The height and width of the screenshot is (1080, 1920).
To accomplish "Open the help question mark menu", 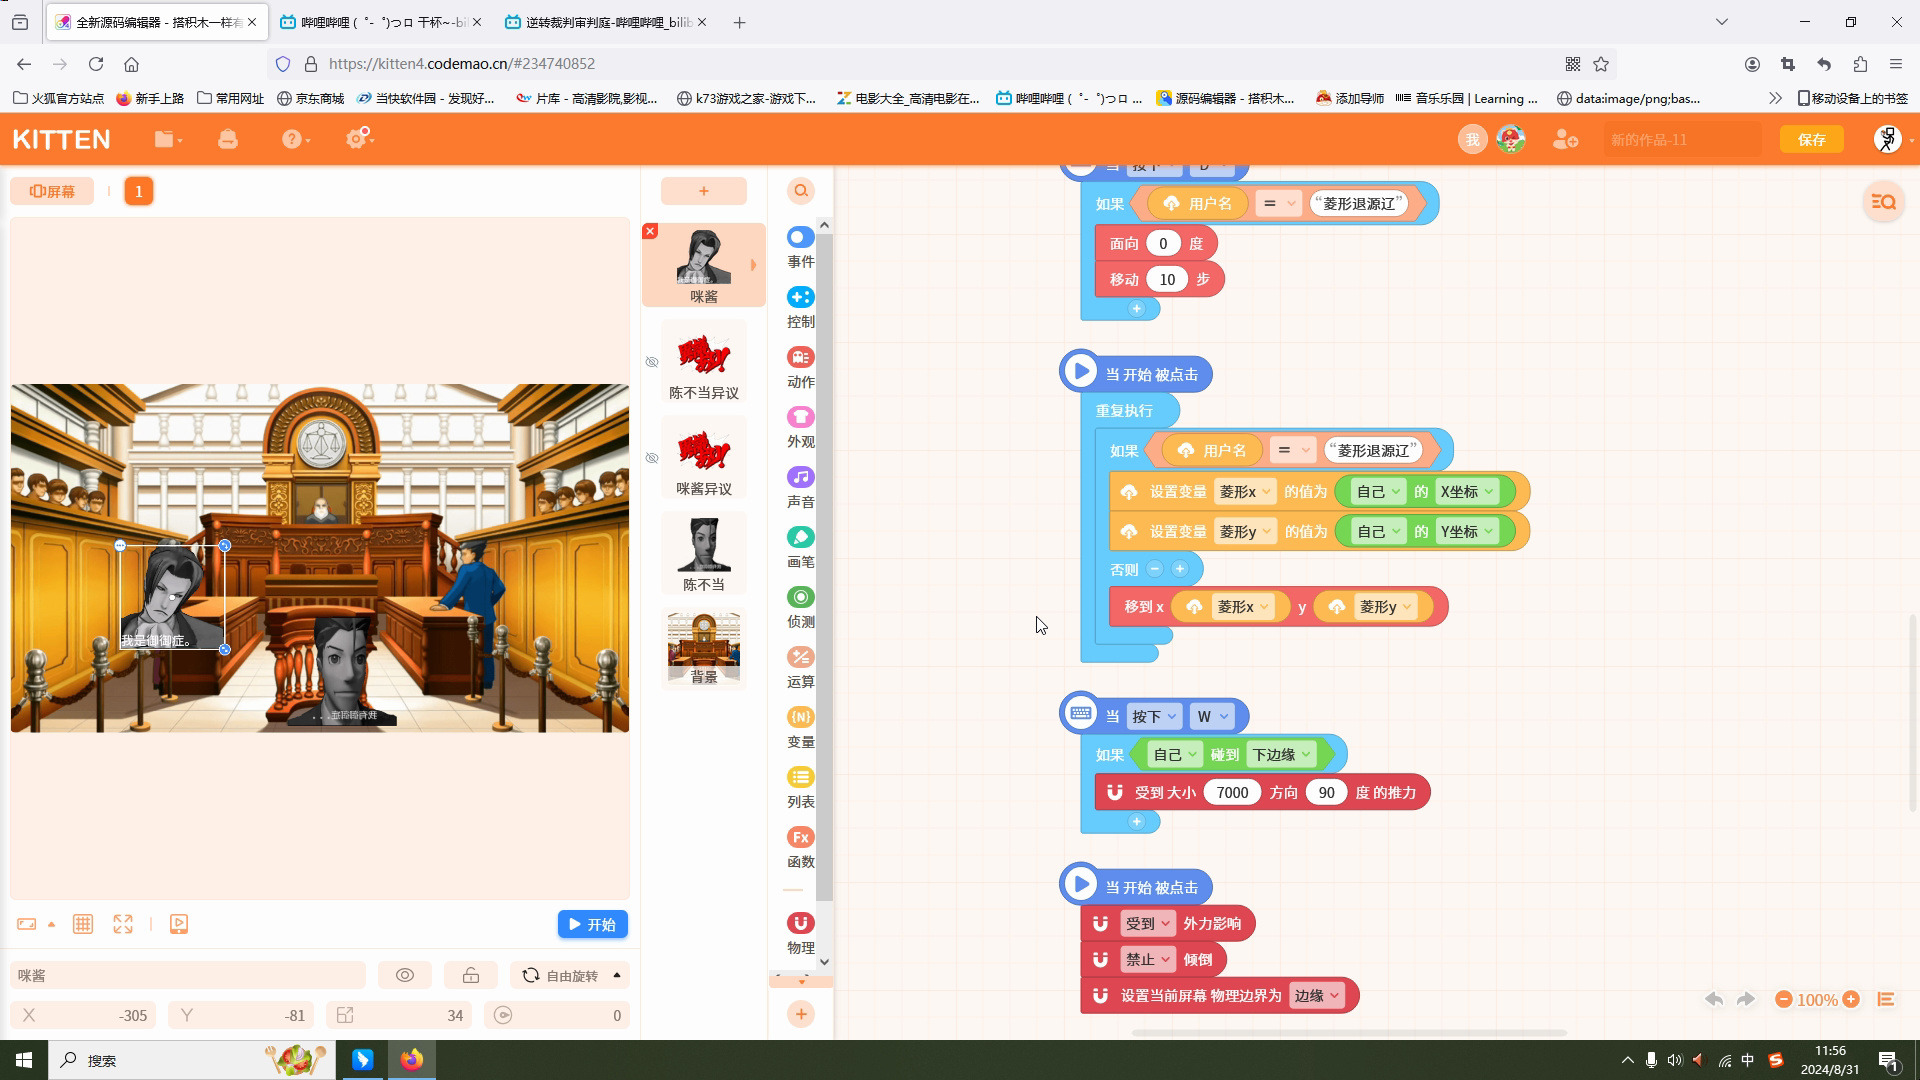I will 295,139.
